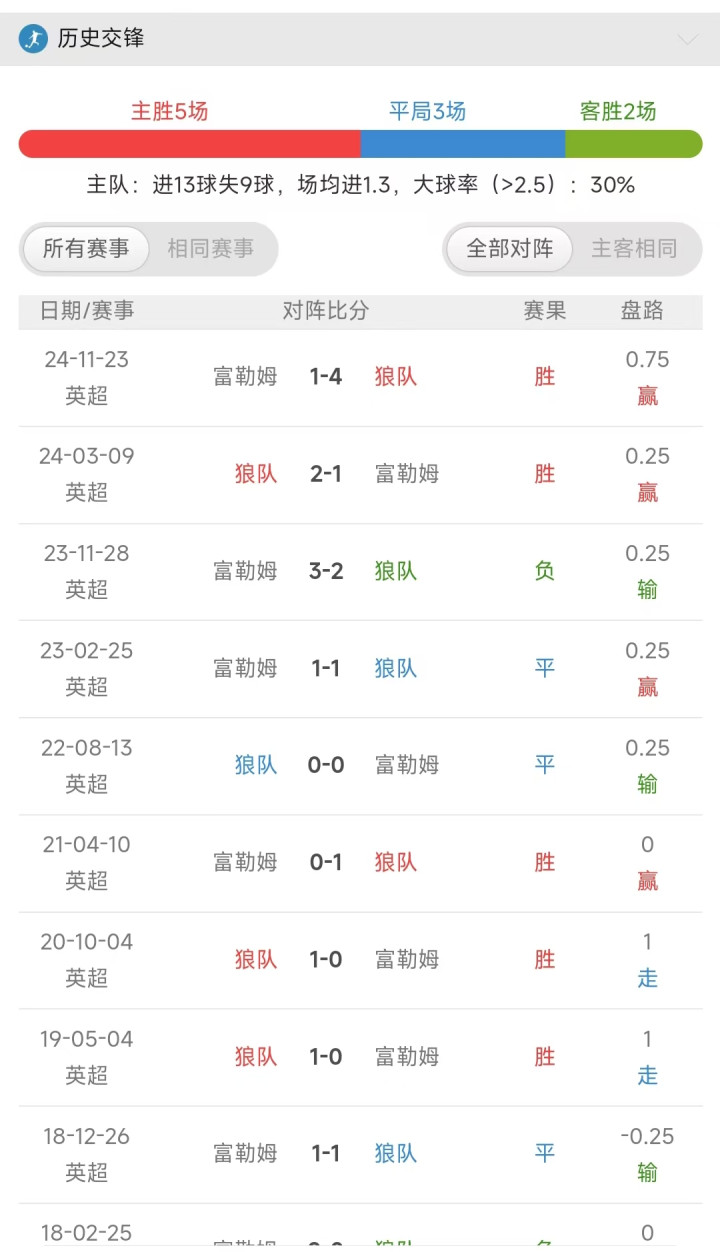This screenshot has width=720, height=1252.
Task: Tap 狼队 in the 22-08-13 match row
Action: (256, 765)
